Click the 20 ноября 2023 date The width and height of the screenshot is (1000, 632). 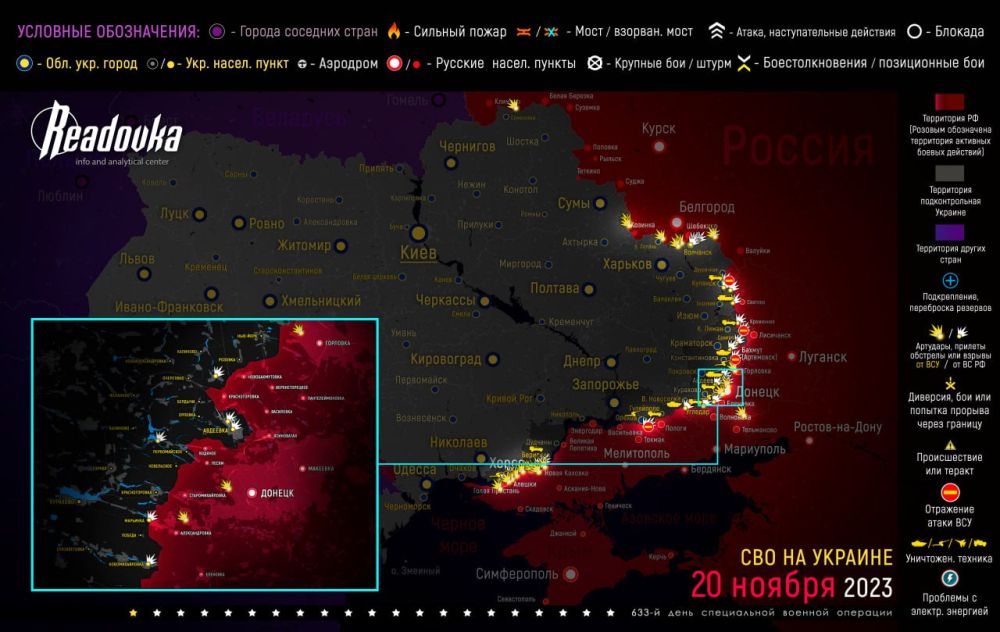pos(791,585)
